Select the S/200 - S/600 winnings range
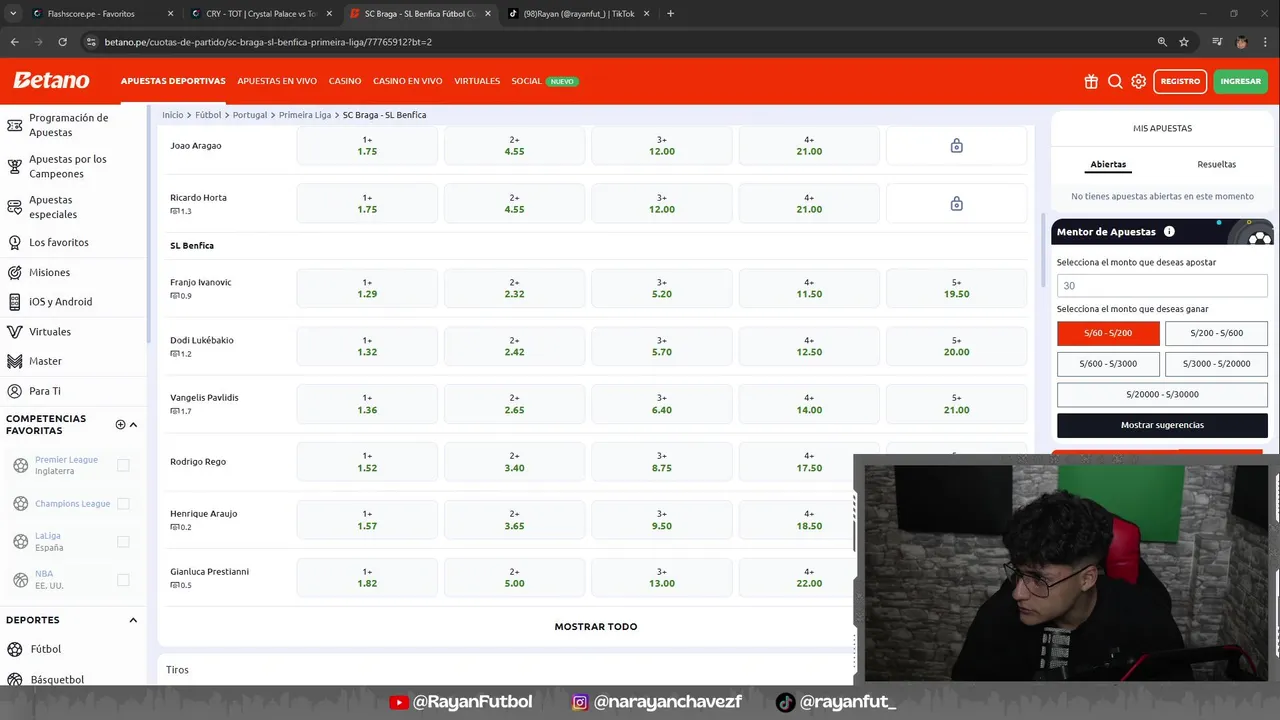The width and height of the screenshot is (1280, 720). tap(1216, 333)
